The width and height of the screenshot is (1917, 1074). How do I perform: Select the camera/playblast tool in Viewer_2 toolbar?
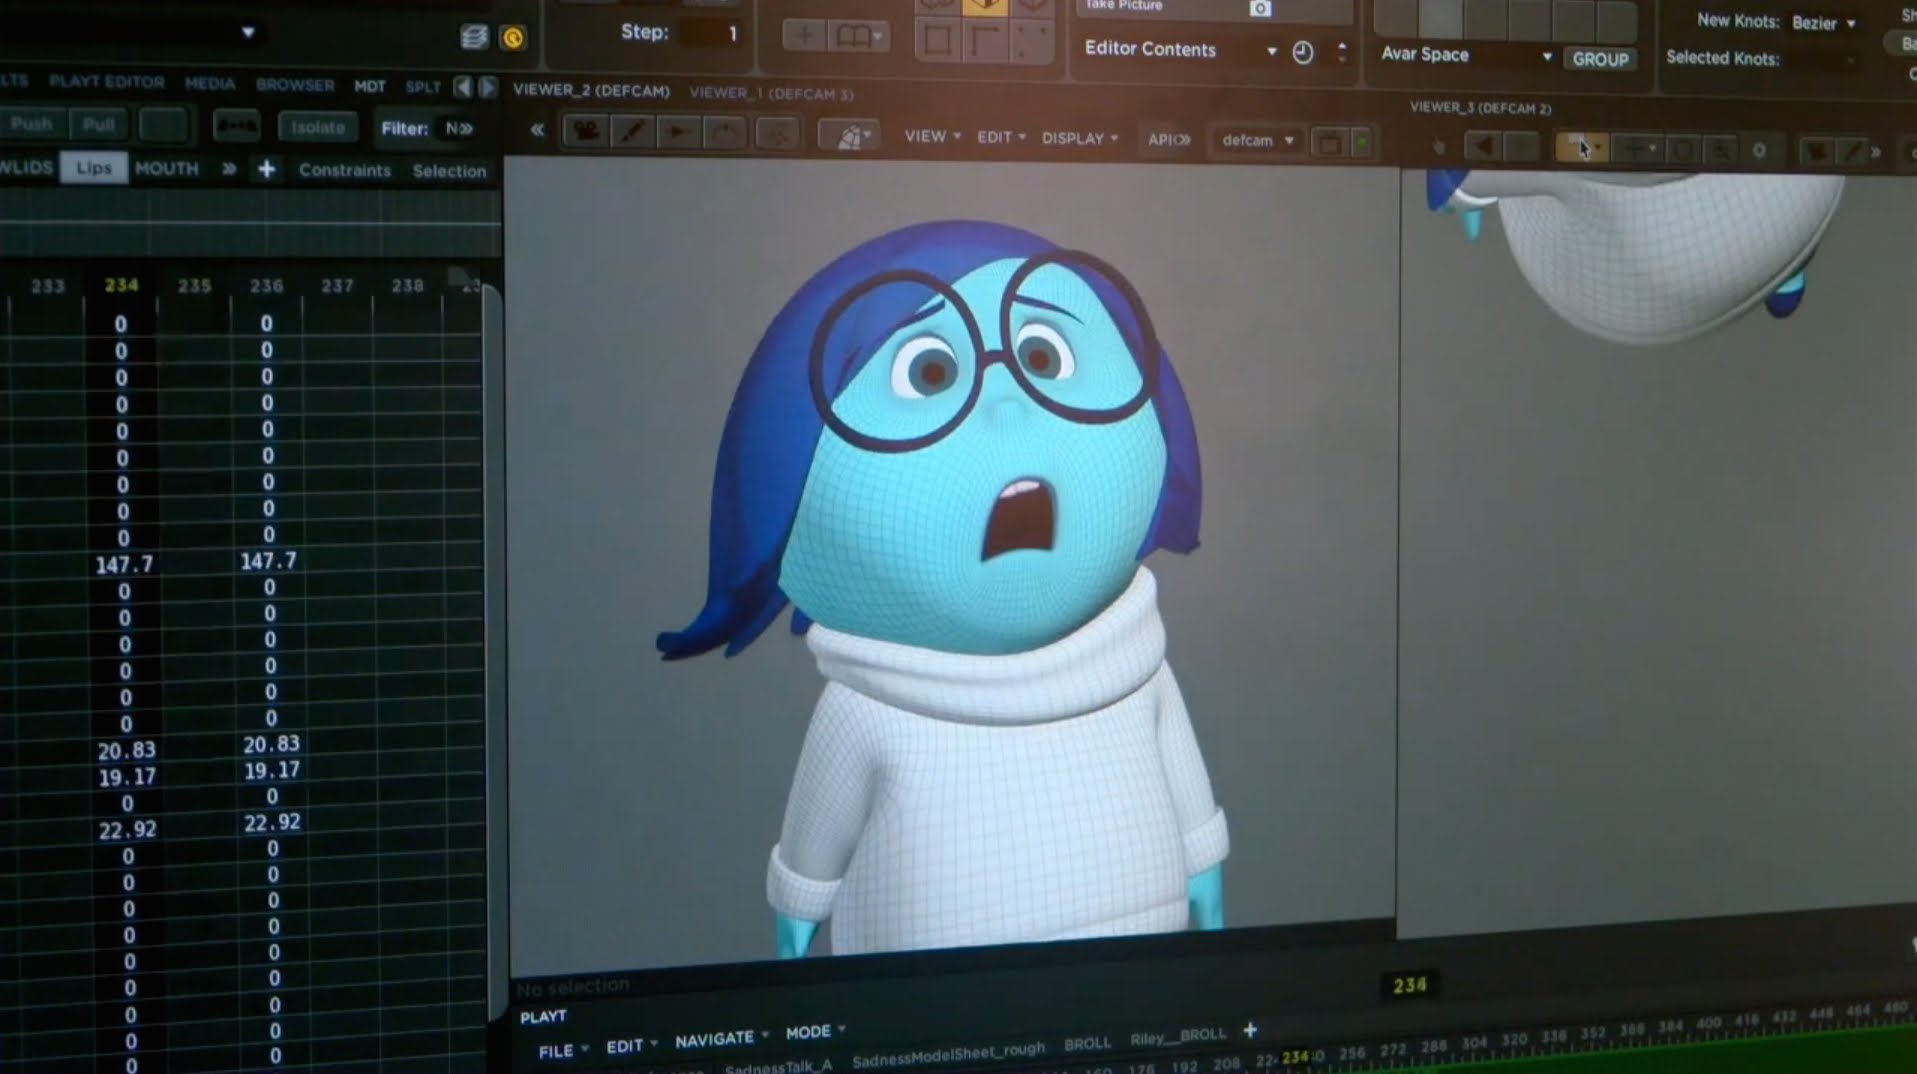pos(585,133)
